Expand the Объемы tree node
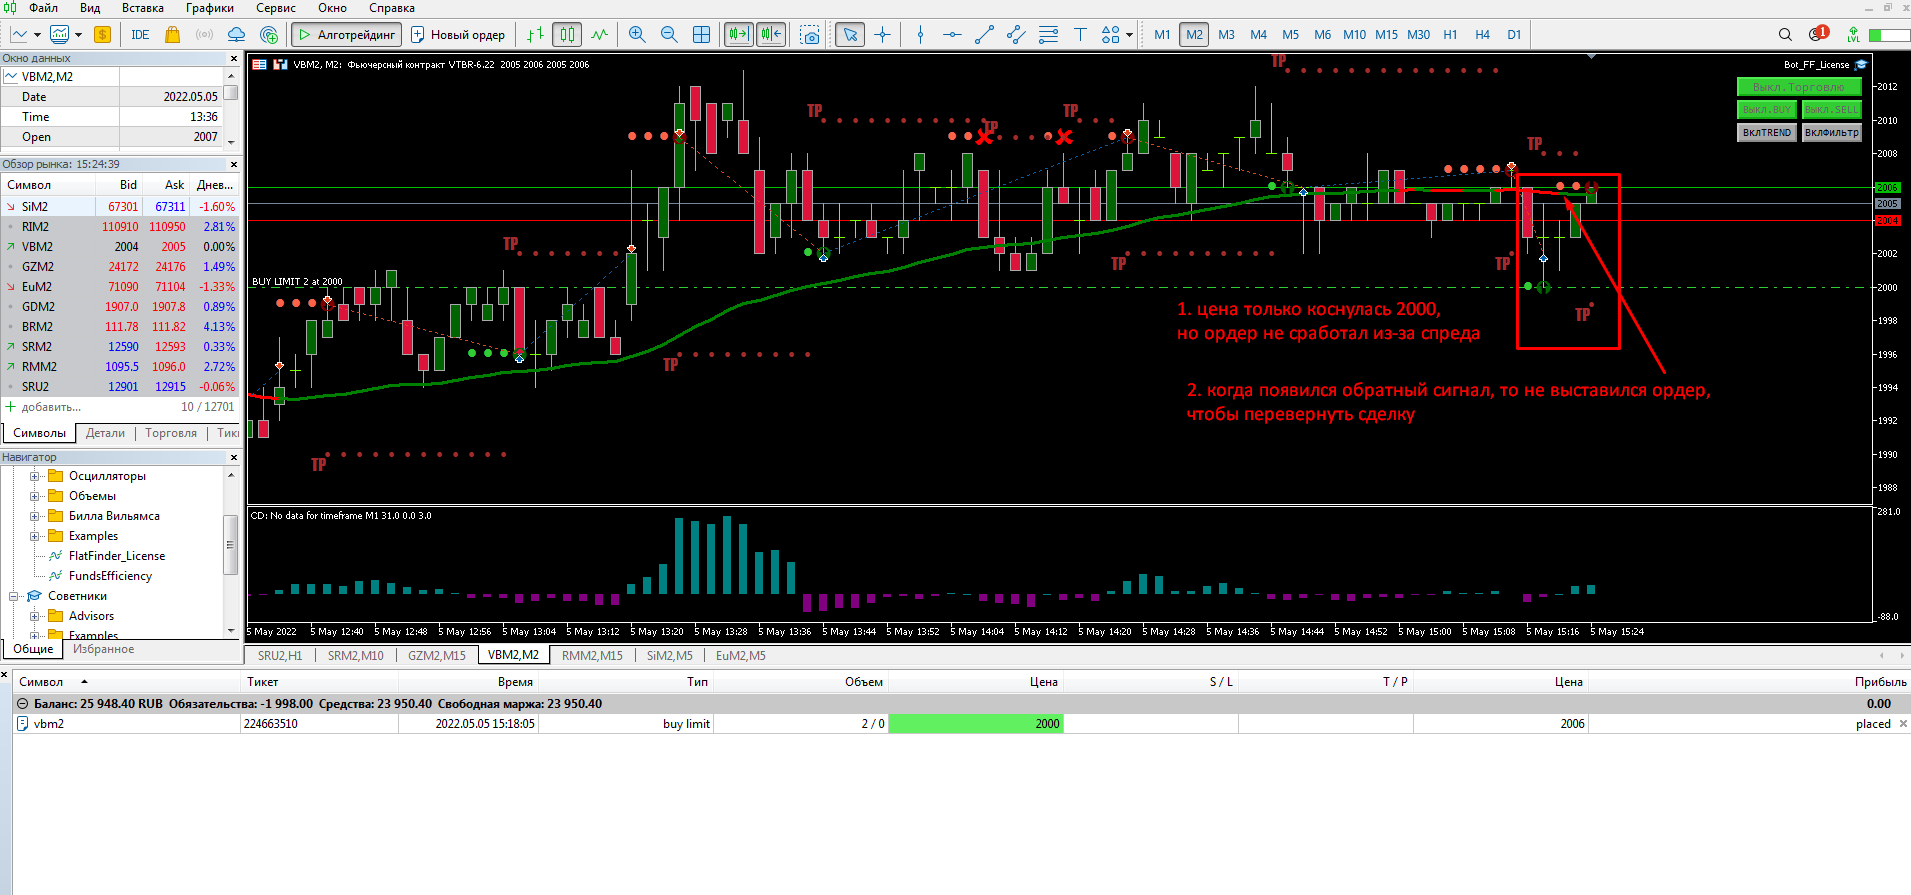Image resolution: width=1911 pixels, height=895 pixels. click(35, 496)
